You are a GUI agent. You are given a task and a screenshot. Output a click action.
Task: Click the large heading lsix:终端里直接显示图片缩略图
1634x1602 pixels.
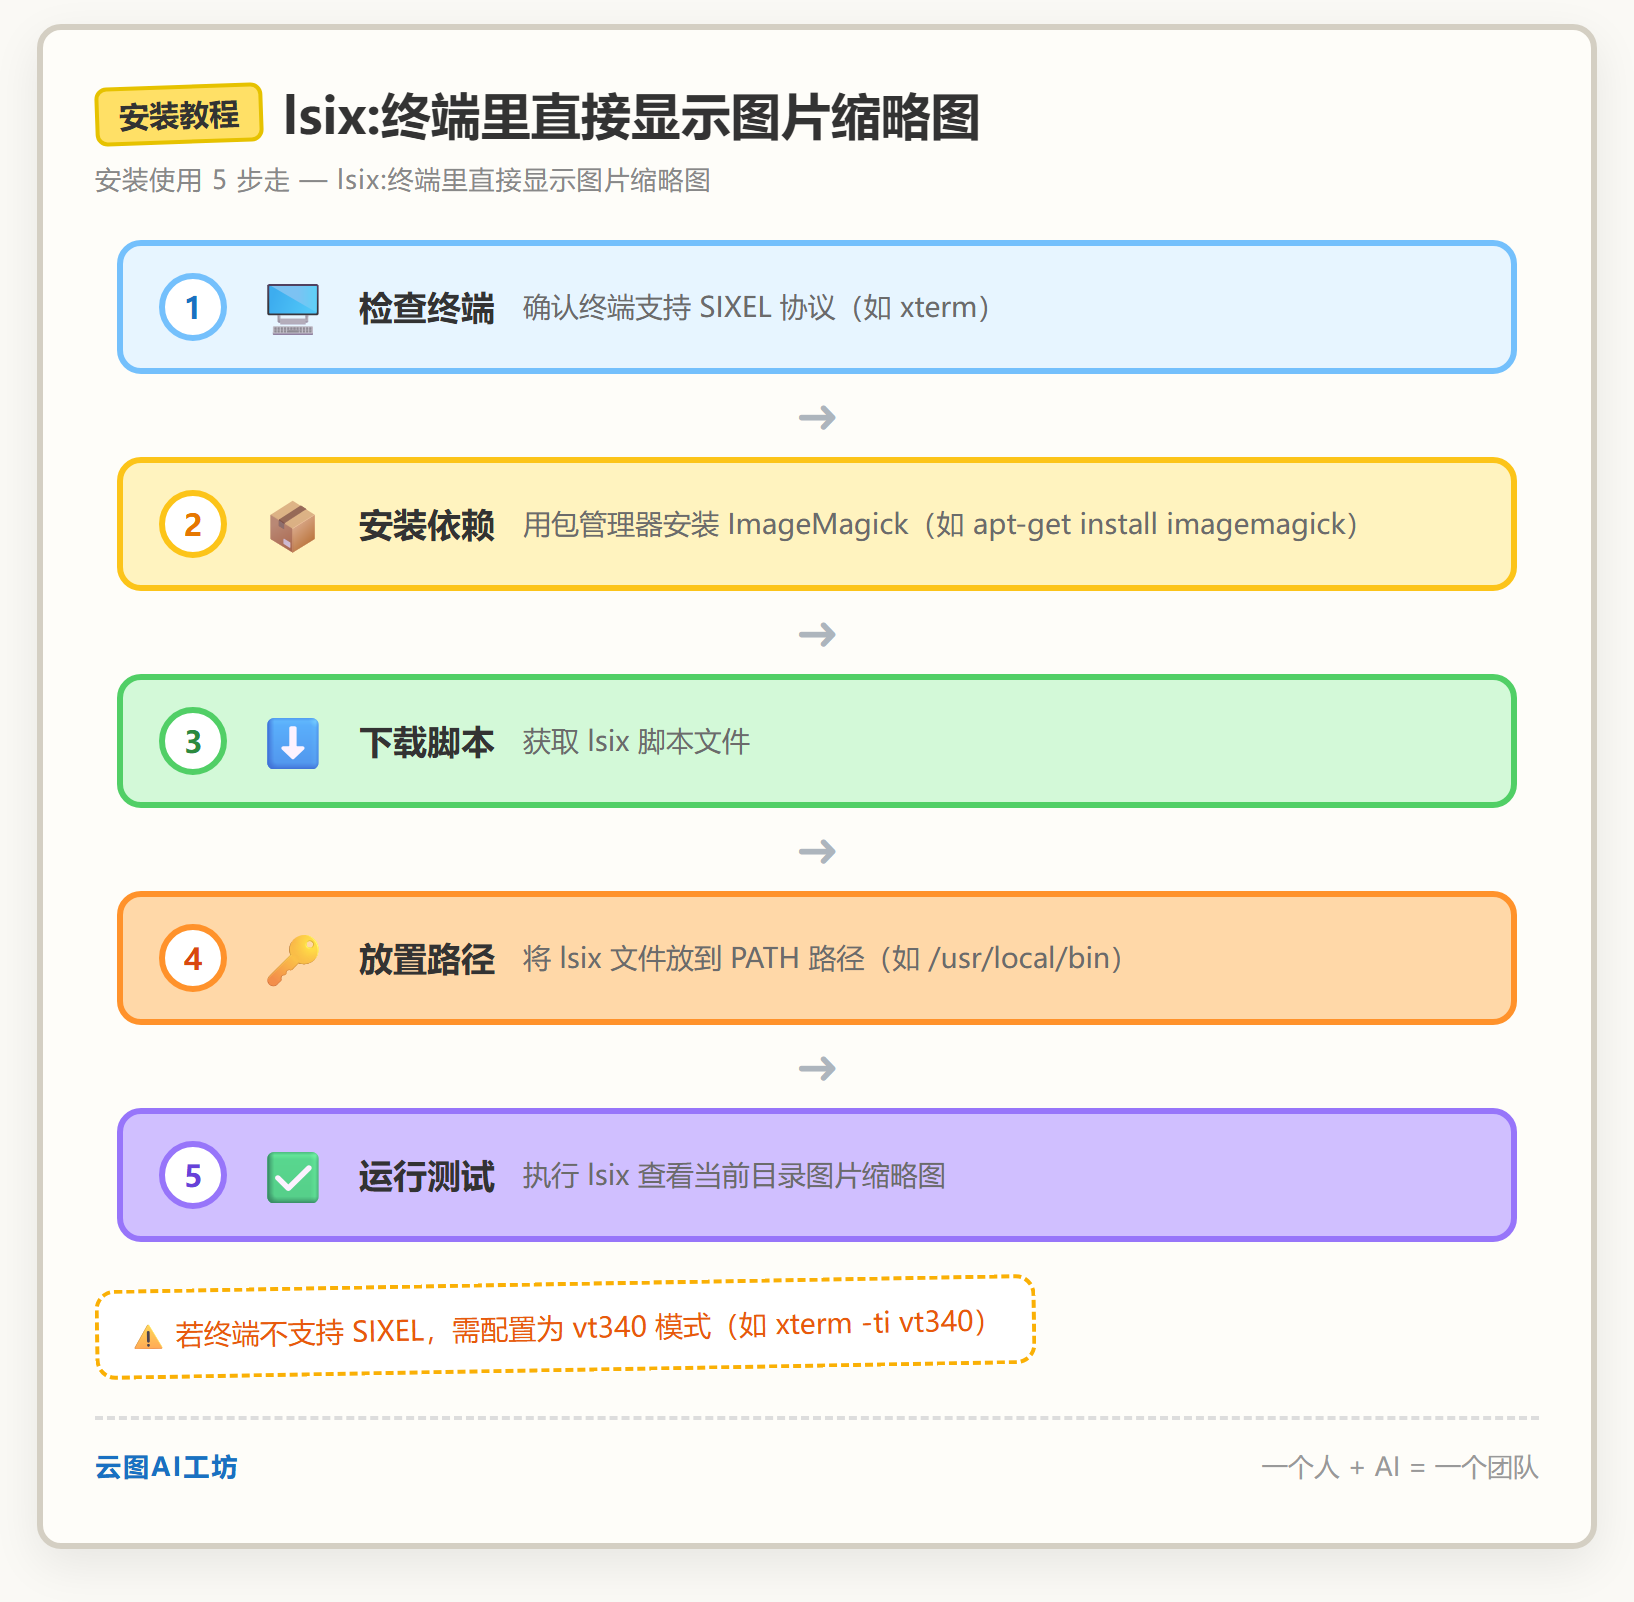click(x=631, y=116)
